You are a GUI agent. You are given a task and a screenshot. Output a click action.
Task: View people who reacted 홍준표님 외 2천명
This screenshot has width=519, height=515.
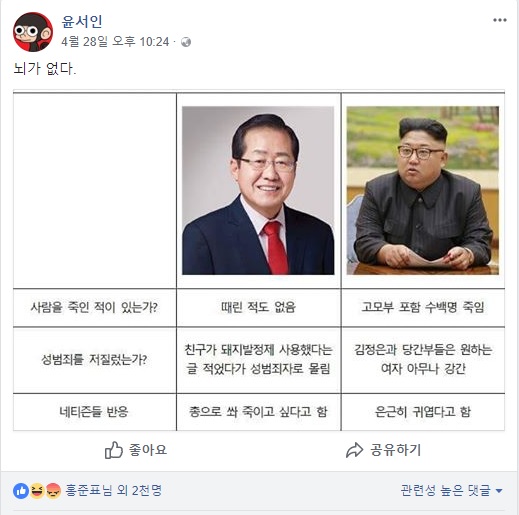coord(113,490)
